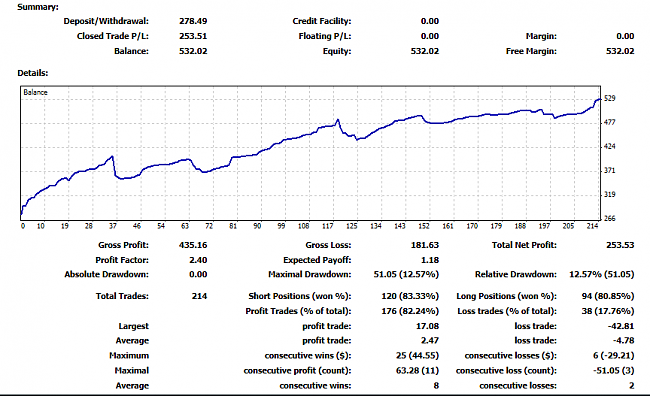Click the Equity value in summary
The width and height of the screenshot is (650, 396).
click(x=424, y=51)
